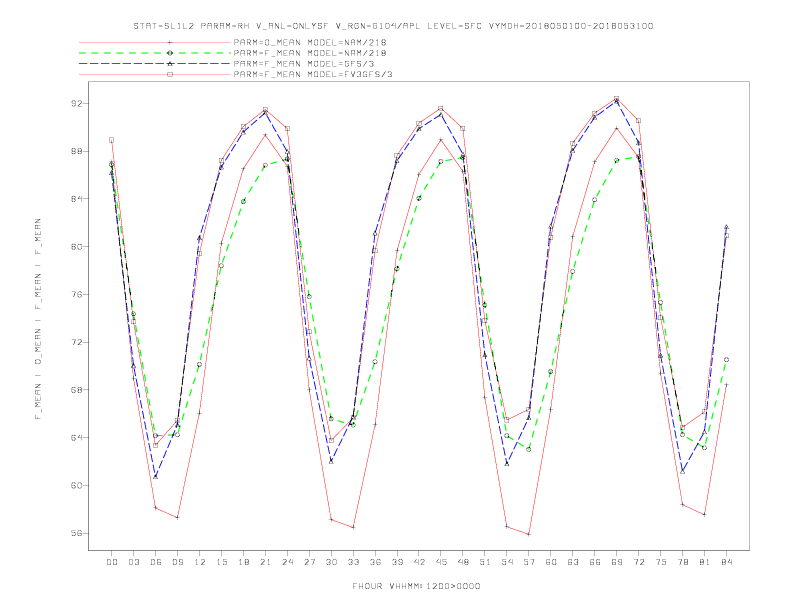Click x-axis tick label 12
Viewport: 792px width, 612px height.
pyautogui.click(x=200, y=562)
